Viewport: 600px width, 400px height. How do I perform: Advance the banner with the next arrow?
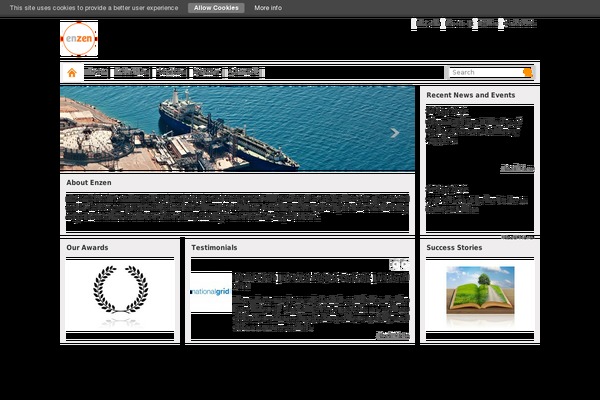click(x=395, y=132)
